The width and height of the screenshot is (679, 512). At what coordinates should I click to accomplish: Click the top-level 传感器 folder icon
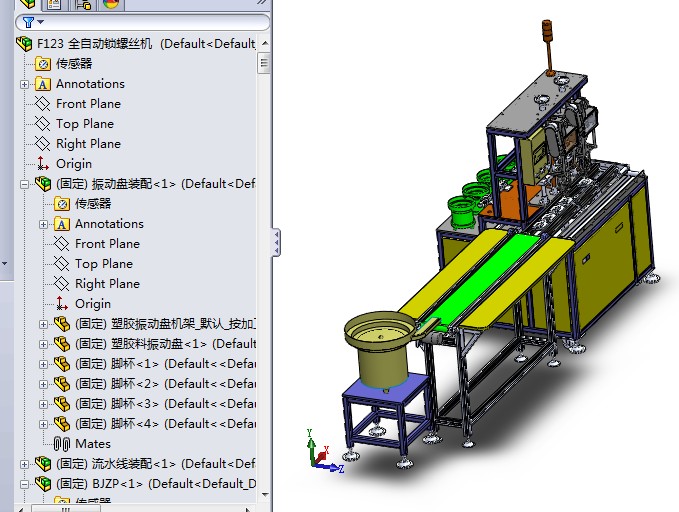point(43,64)
